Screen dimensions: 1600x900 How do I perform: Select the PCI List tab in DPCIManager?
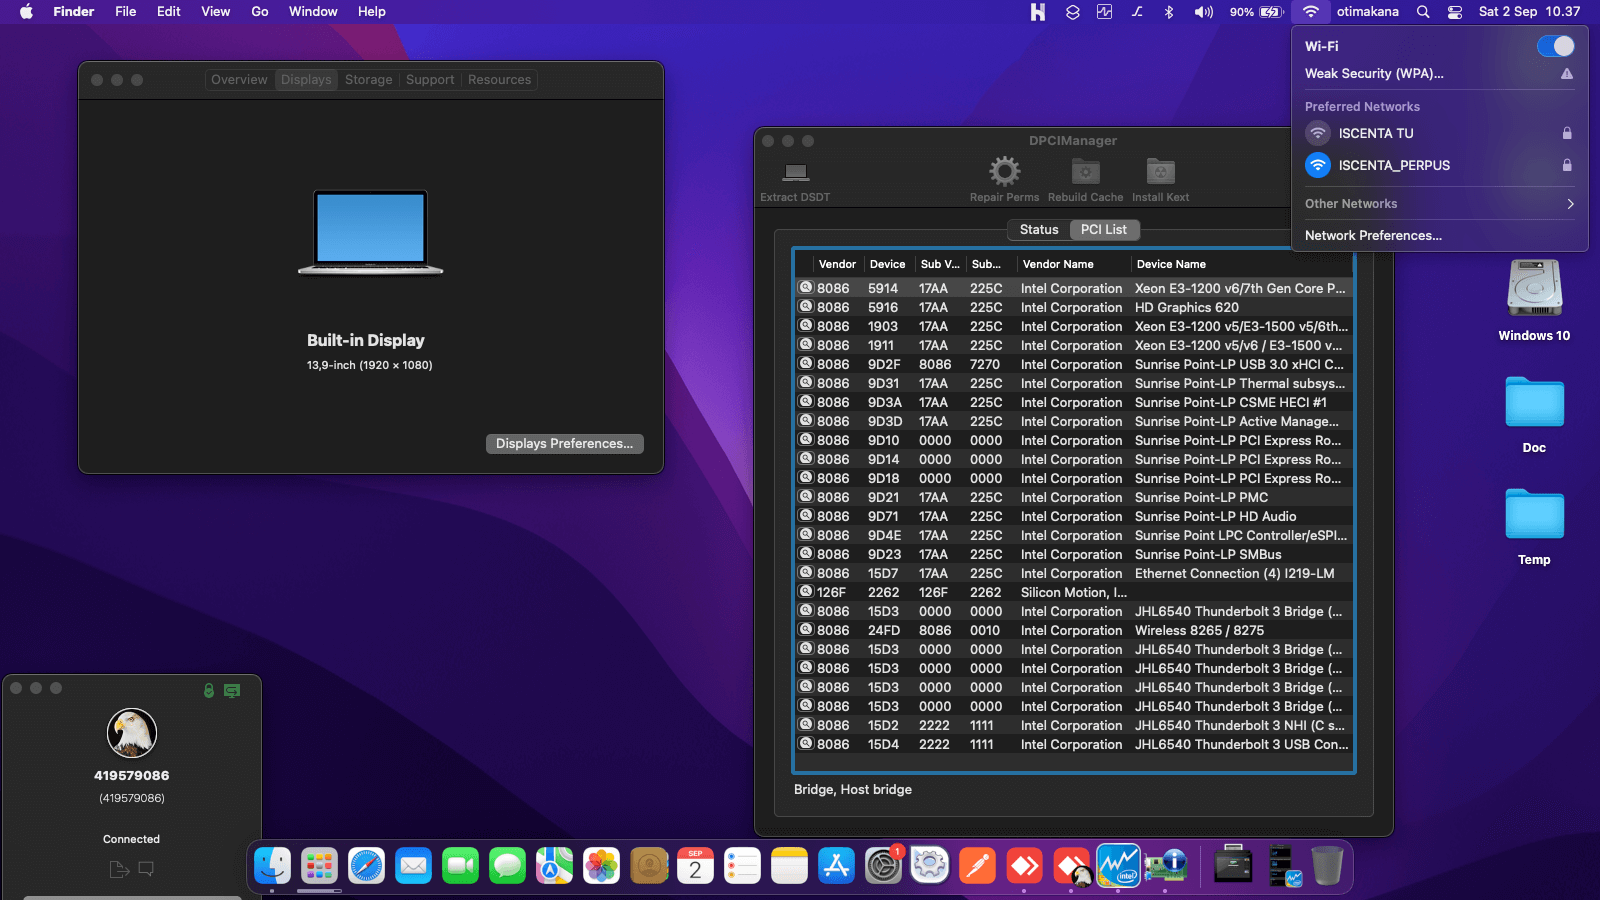pyautogui.click(x=1104, y=230)
